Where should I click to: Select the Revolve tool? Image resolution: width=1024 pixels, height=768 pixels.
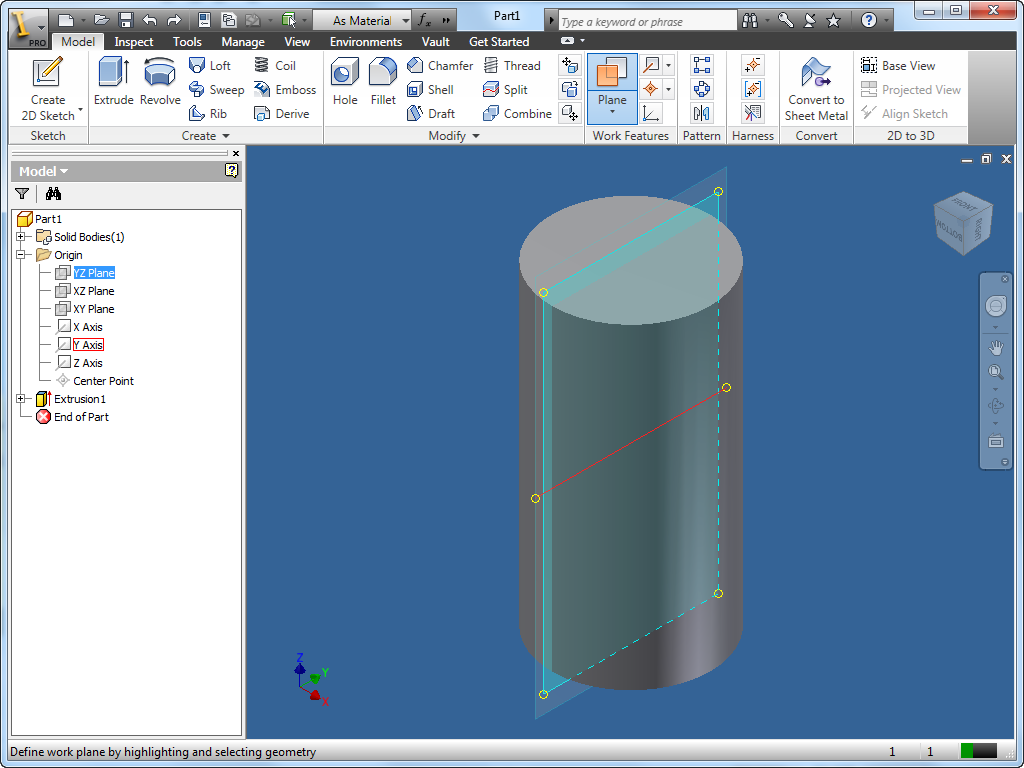pyautogui.click(x=160, y=81)
